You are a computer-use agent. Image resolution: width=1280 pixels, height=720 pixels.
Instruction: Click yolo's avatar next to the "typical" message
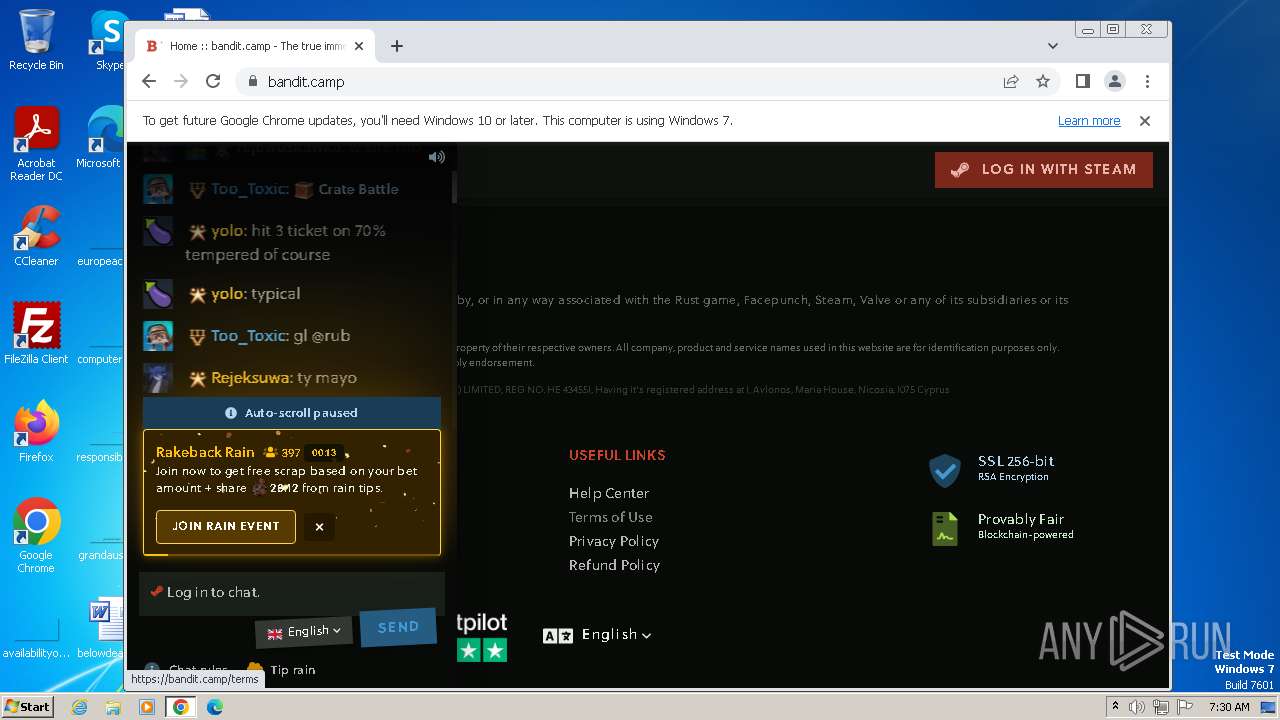click(158, 294)
